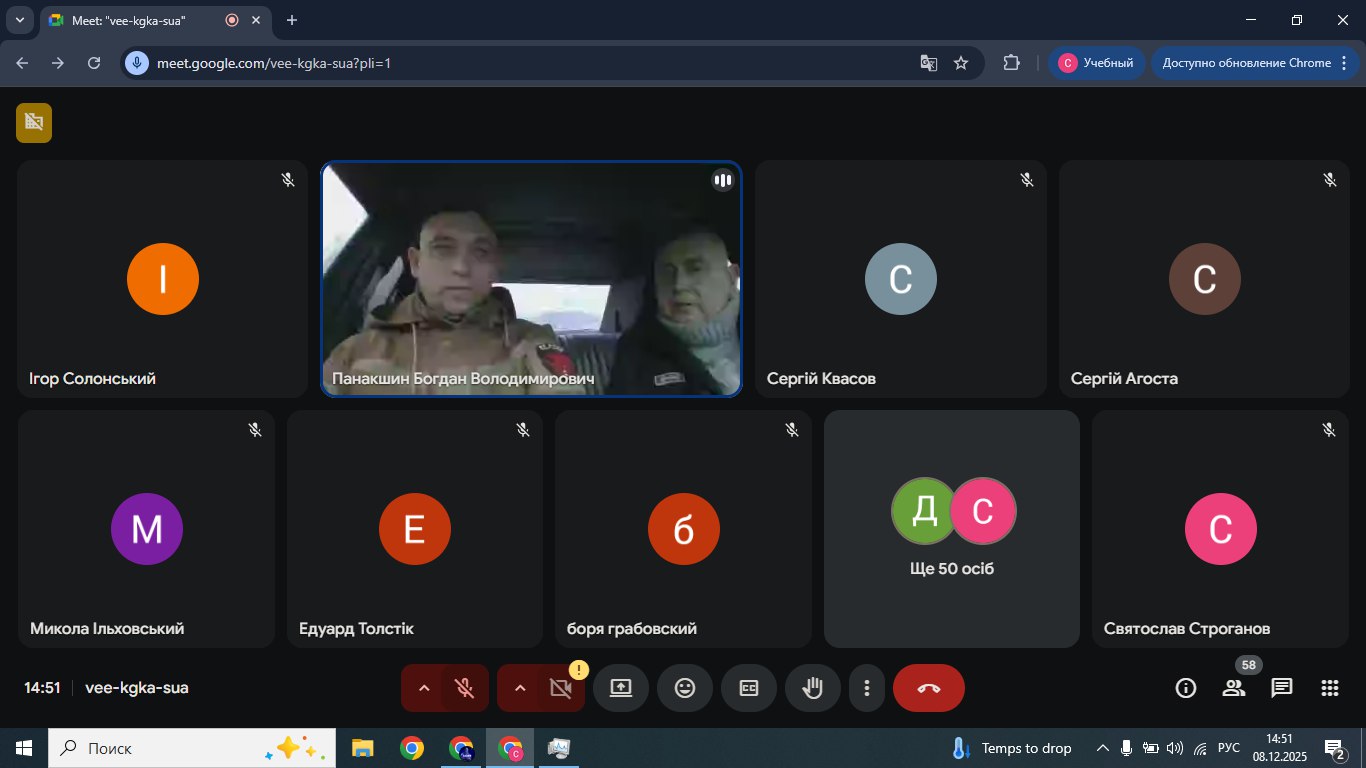Open the activities grid icon
1366x768 pixels.
(x=1330, y=688)
